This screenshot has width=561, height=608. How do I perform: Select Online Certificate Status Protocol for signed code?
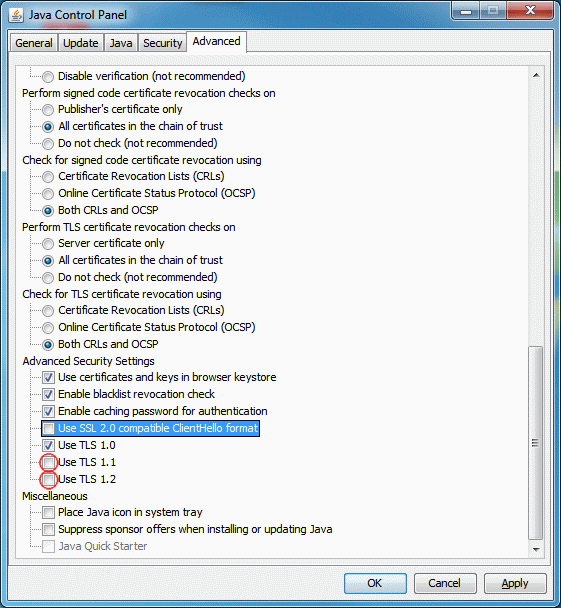(48, 193)
